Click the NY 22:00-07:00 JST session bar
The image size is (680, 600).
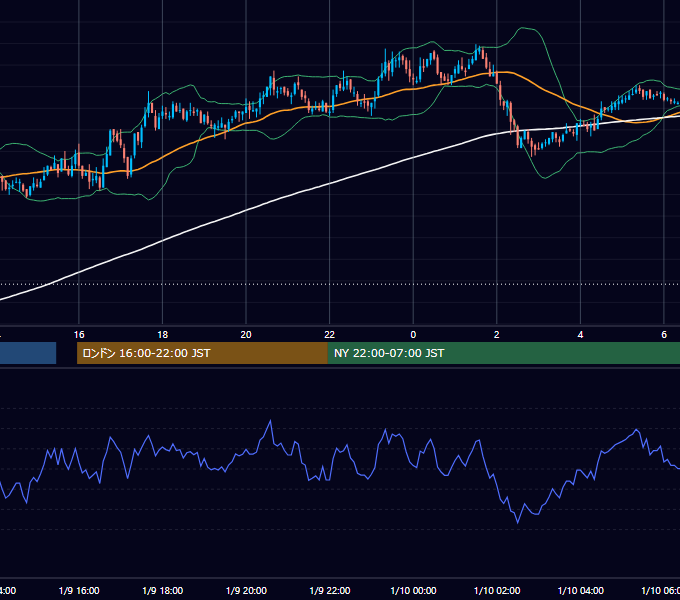click(503, 353)
